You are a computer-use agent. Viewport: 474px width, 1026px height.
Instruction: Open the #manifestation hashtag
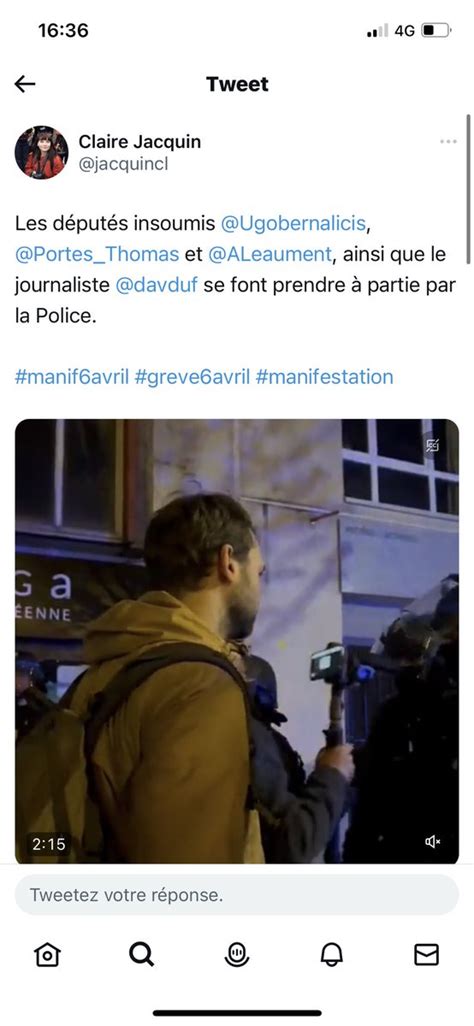pos(325,377)
